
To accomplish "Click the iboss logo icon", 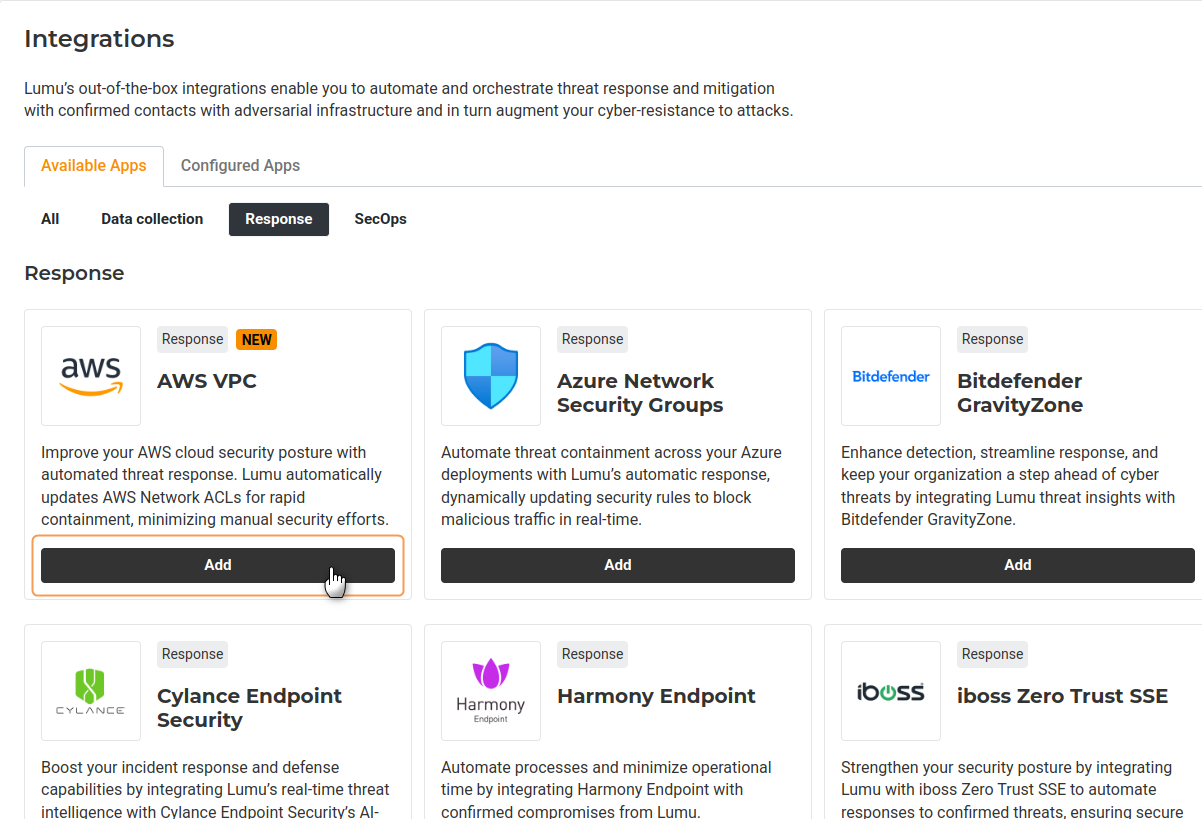I will click(x=891, y=691).
